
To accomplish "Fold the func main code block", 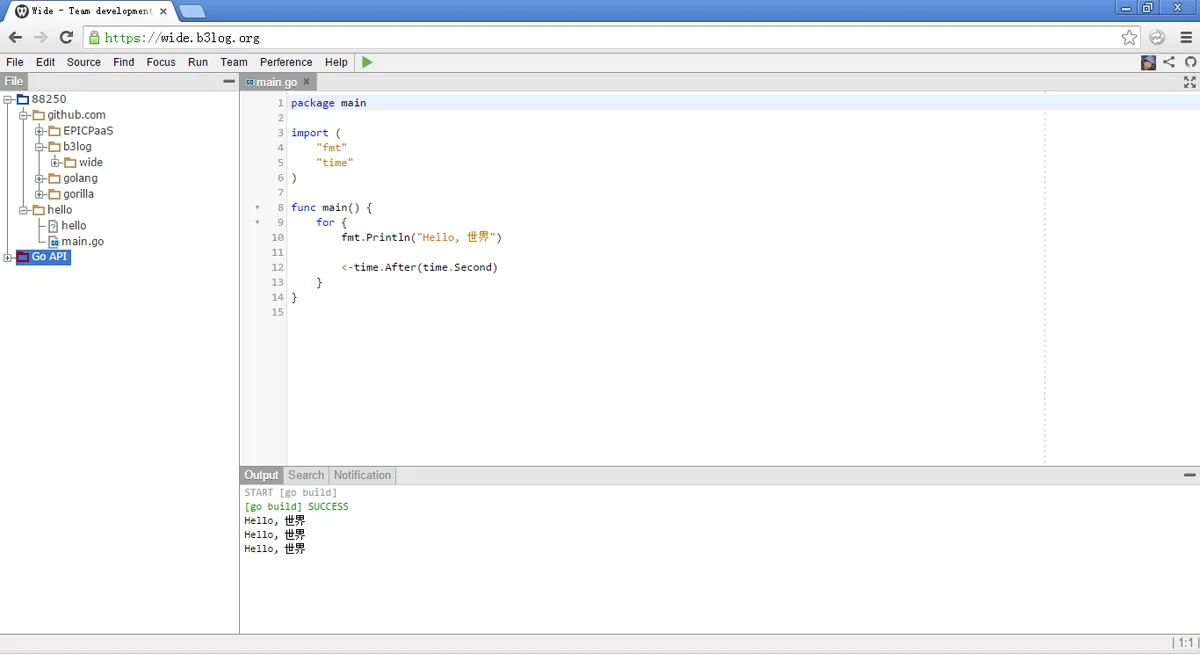I will point(257,208).
